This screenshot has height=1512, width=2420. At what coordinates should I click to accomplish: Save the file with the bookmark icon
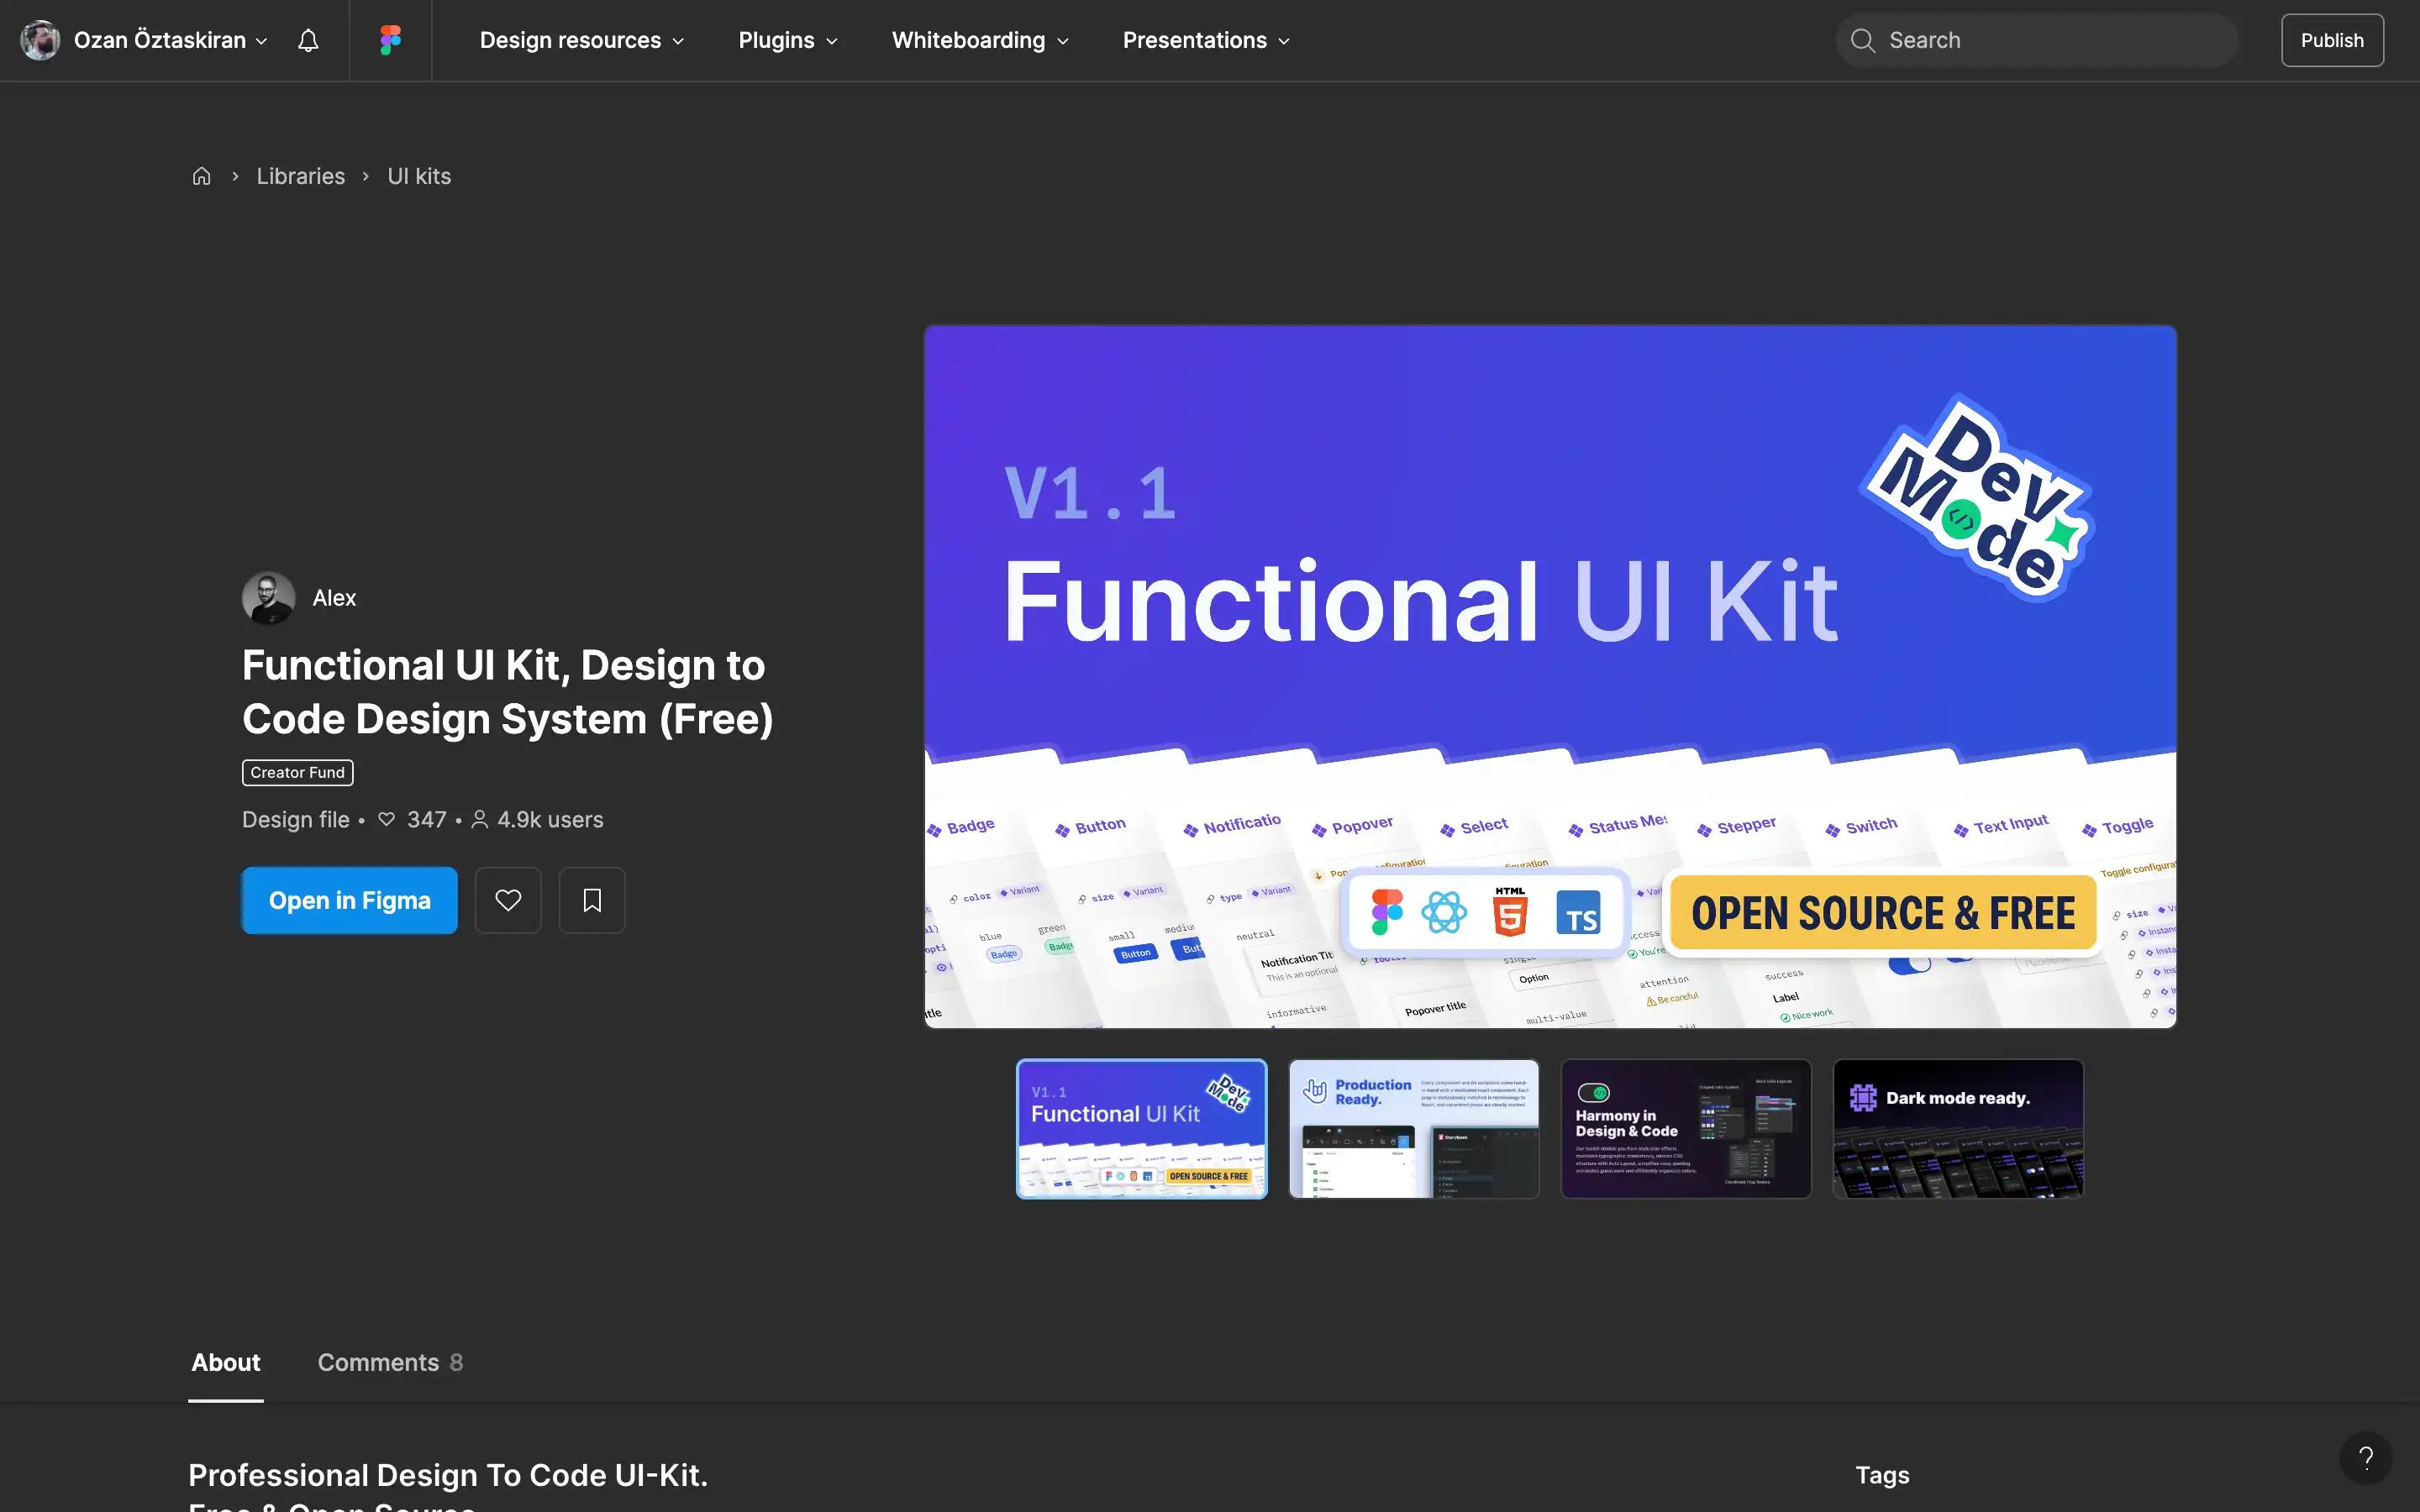point(592,900)
